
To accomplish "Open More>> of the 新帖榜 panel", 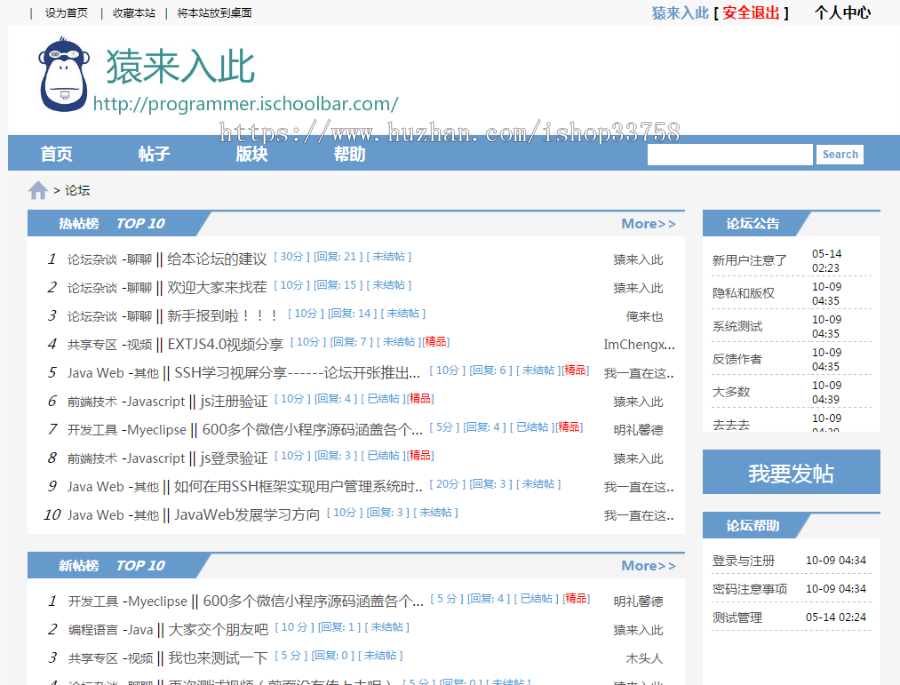I will click(x=648, y=565).
